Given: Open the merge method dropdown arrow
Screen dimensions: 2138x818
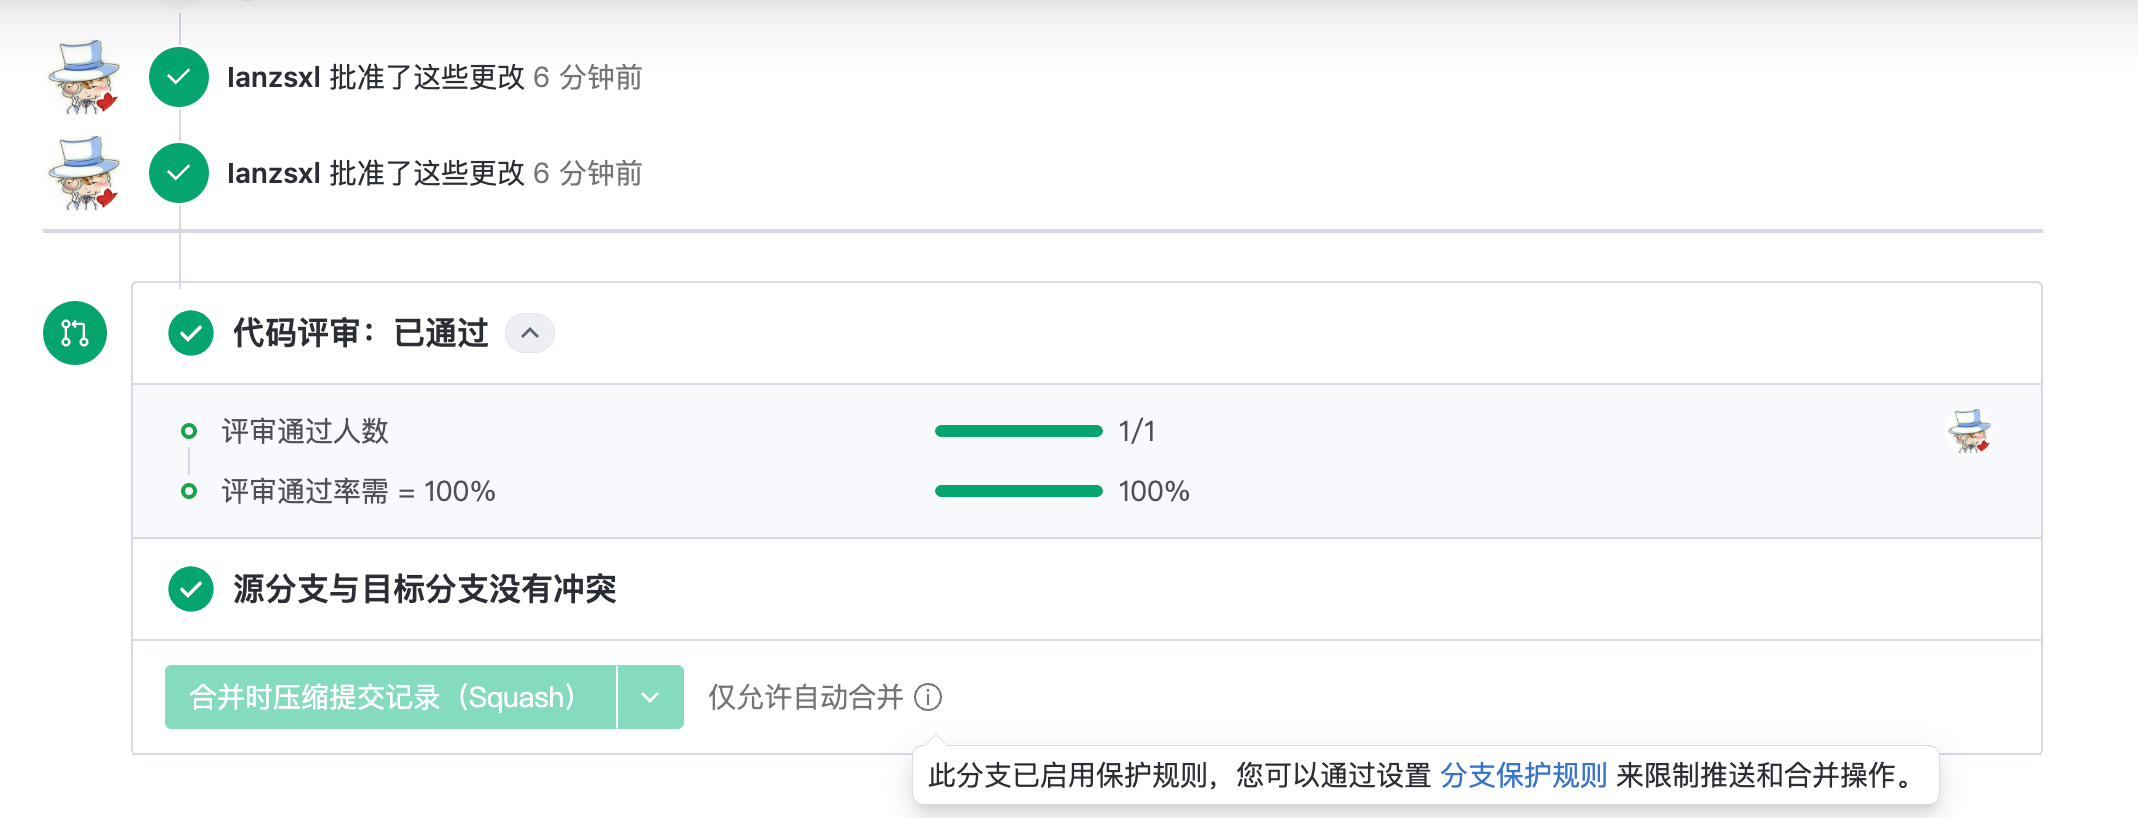Looking at the screenshot, I should pos(650,697).
